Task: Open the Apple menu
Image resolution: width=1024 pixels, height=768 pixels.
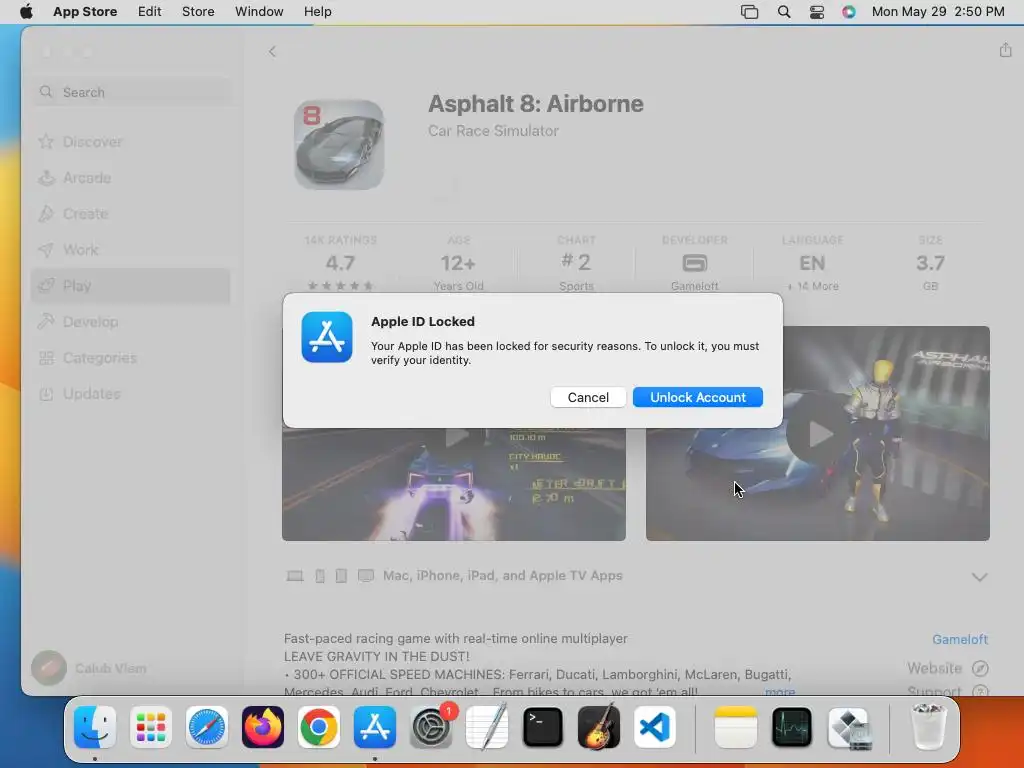Action: click(x=26, y=12)
